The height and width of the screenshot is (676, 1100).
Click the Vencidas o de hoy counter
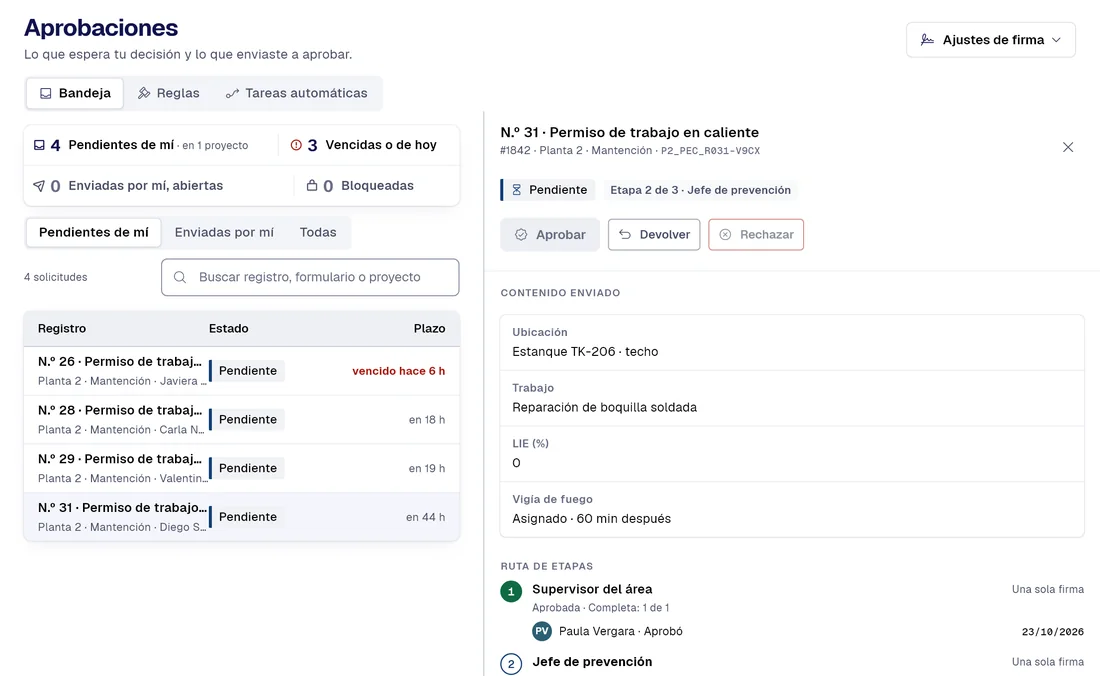(369, 145)
